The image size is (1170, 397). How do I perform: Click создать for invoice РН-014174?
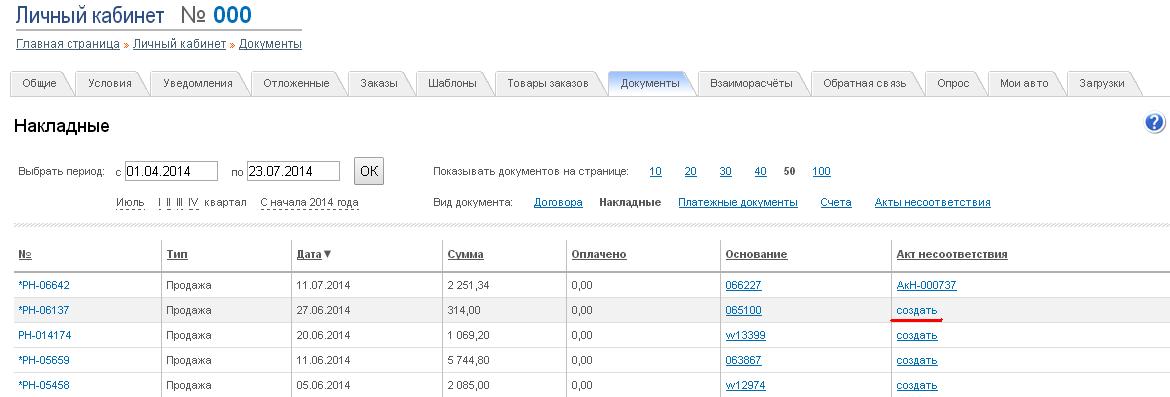916,335
